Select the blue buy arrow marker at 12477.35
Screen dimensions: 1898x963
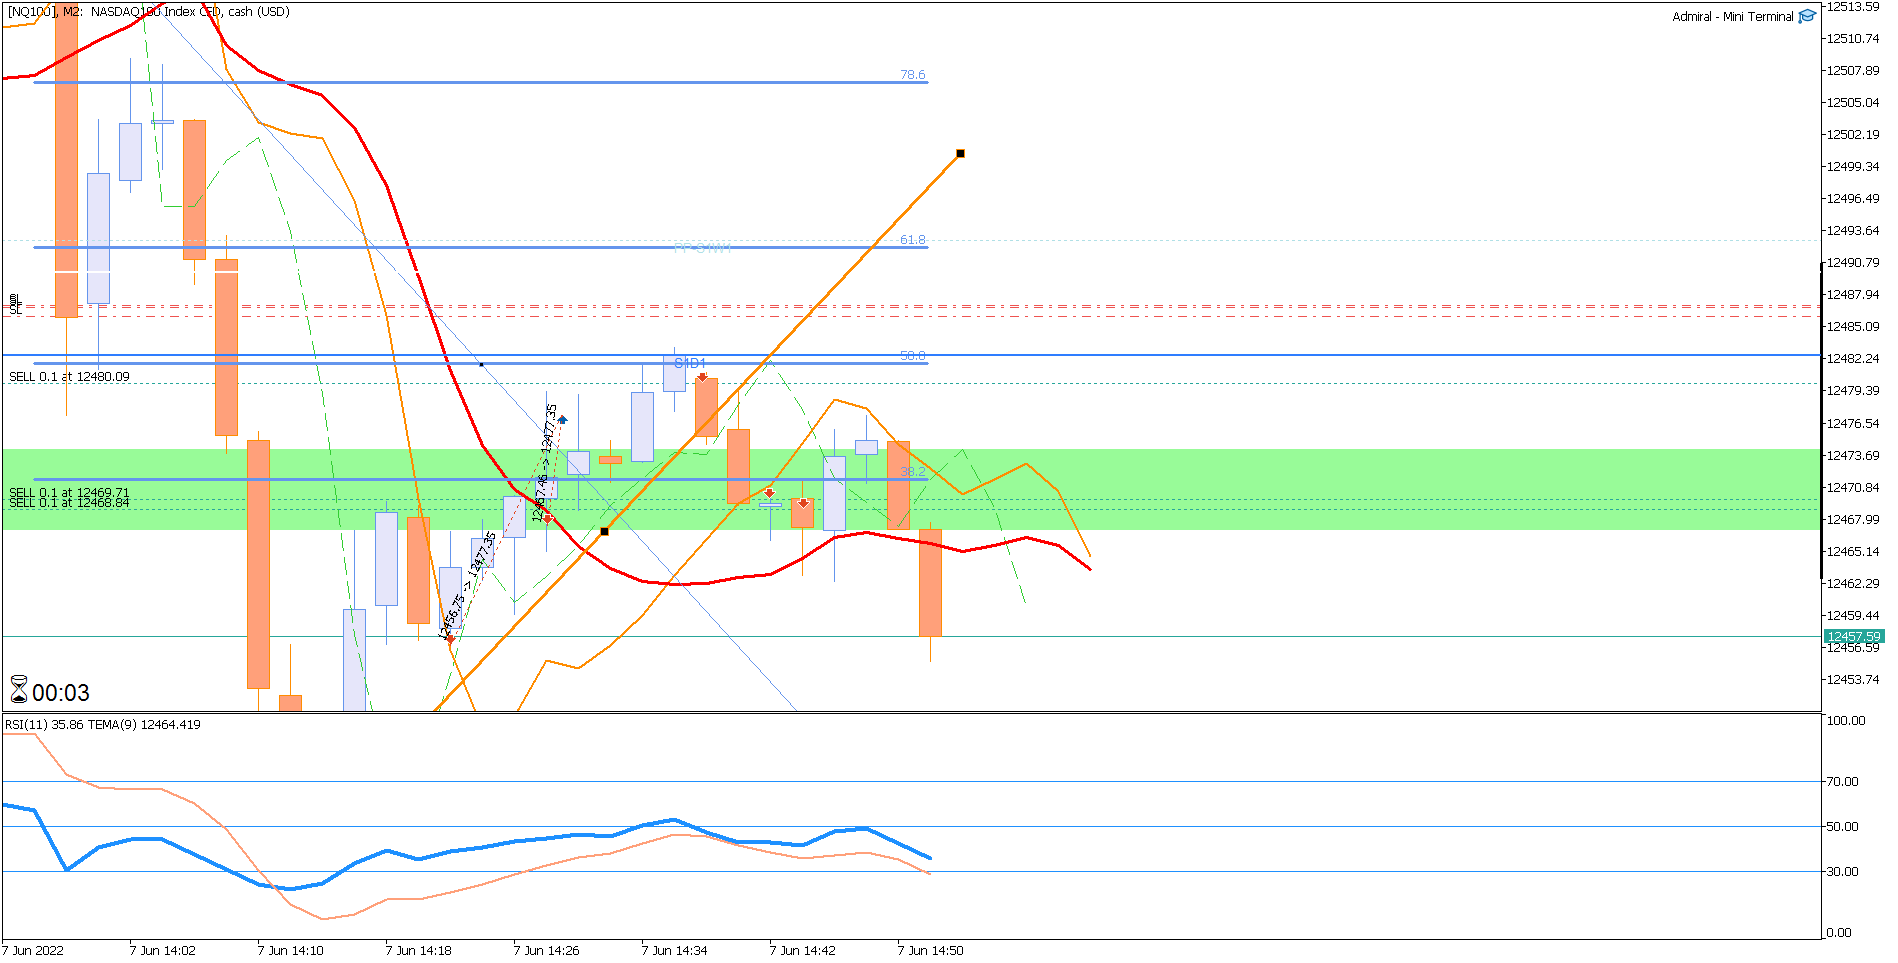click(x=563, y=420)
